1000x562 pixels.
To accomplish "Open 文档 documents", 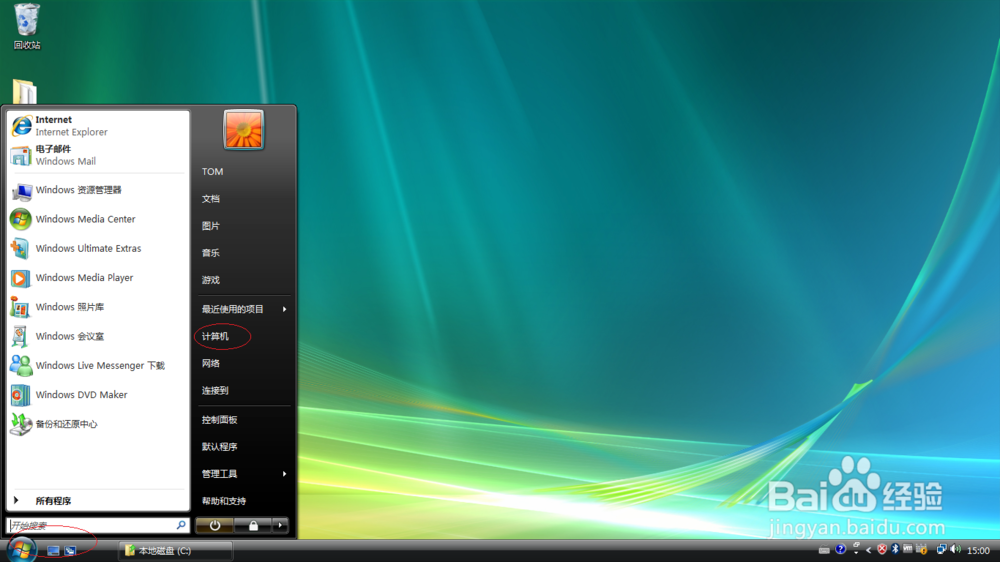I will pos(211,199).
